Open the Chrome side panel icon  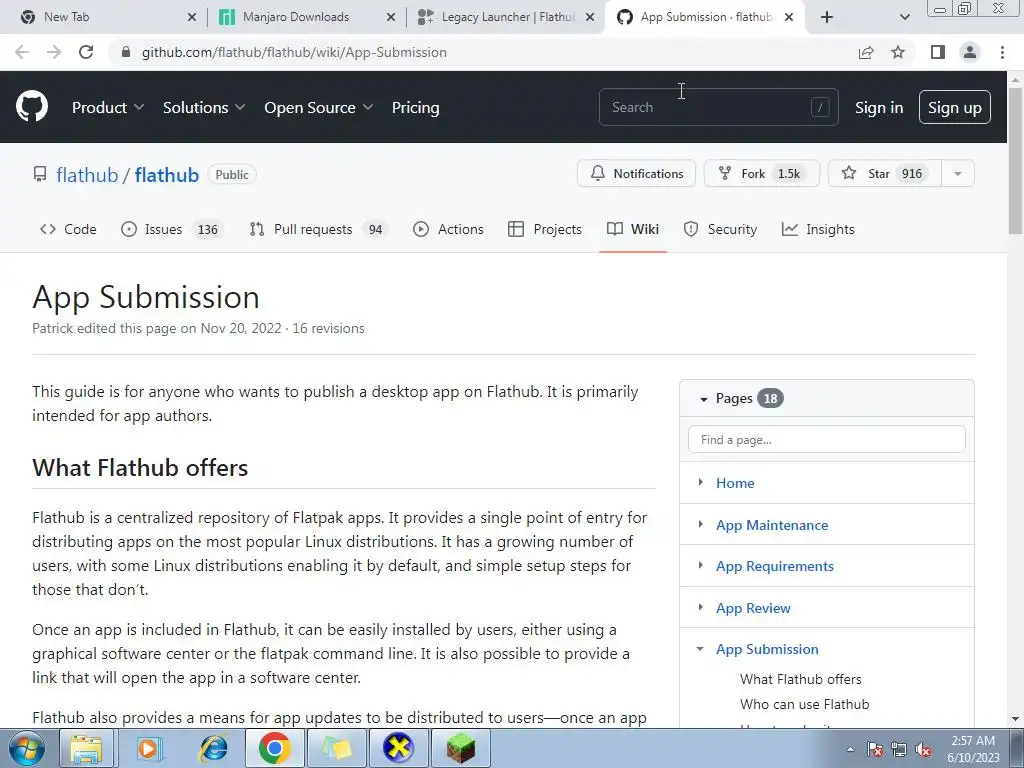(x=938, y=52)
